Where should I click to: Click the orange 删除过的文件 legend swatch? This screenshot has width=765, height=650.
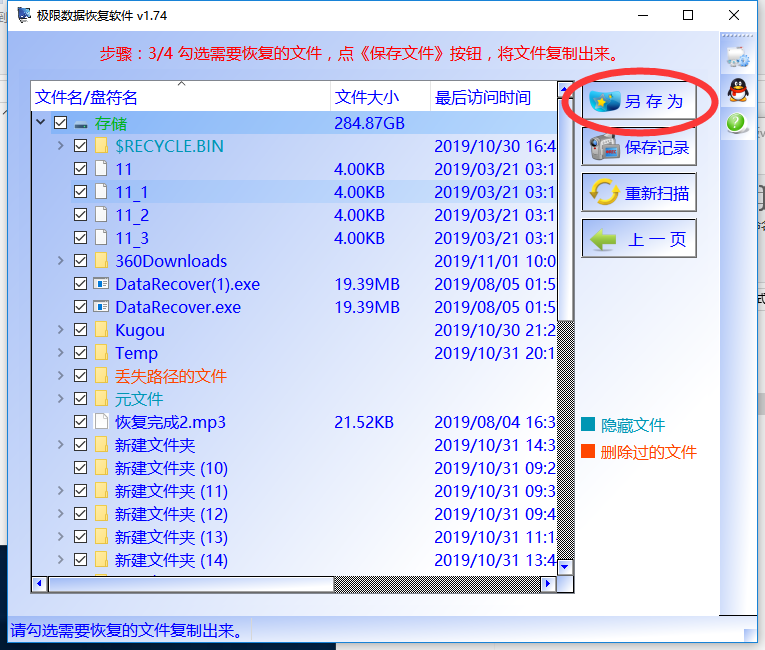588,452
